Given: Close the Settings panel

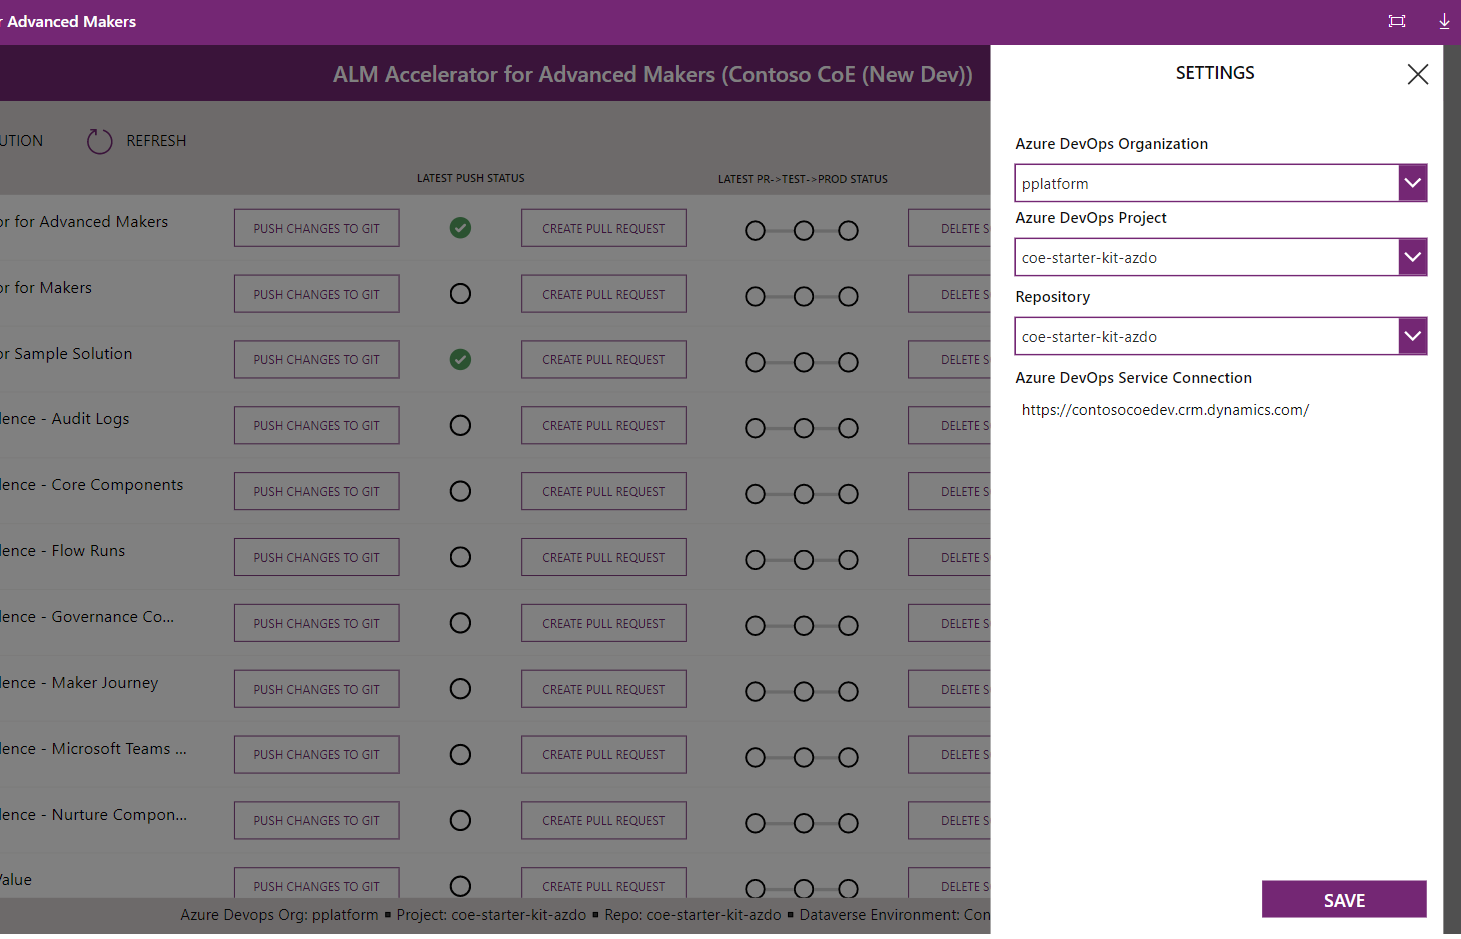Looking at the screenshot, I should click(1417, 74).
